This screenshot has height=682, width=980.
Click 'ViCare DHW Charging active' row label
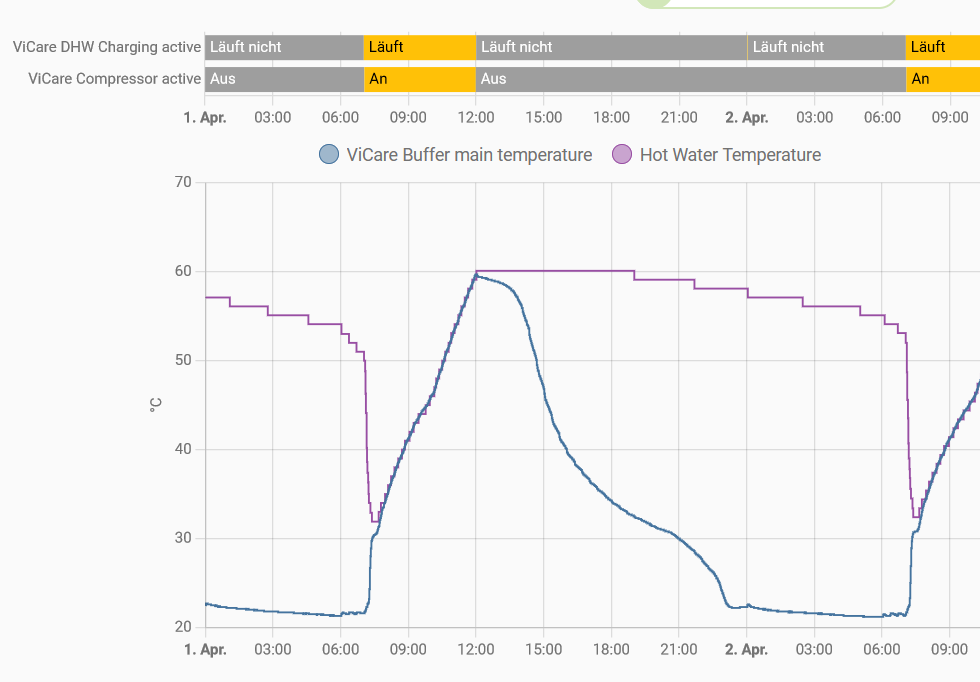point(107,47)
